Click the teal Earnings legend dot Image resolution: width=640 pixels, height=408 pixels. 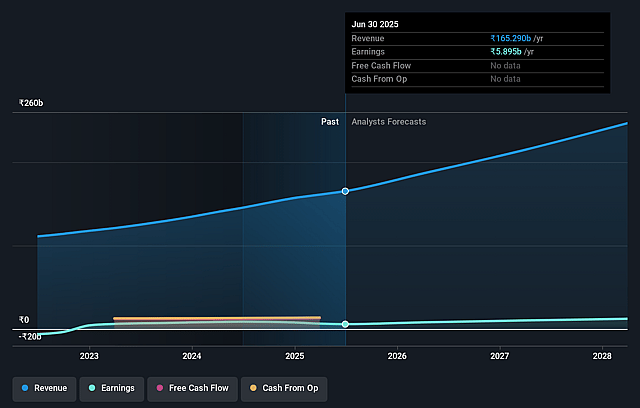coord(92,388)
